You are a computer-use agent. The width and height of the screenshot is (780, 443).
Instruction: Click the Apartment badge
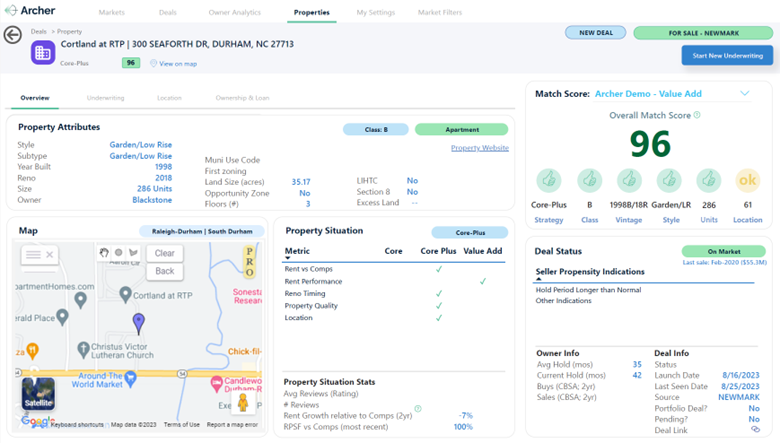pyautogui.click(x=462, y=130)
